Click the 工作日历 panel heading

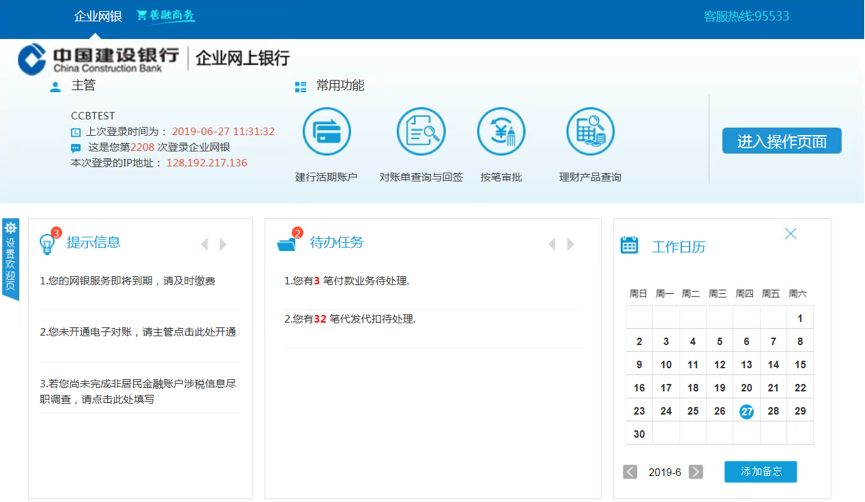(x=679, y=247)
